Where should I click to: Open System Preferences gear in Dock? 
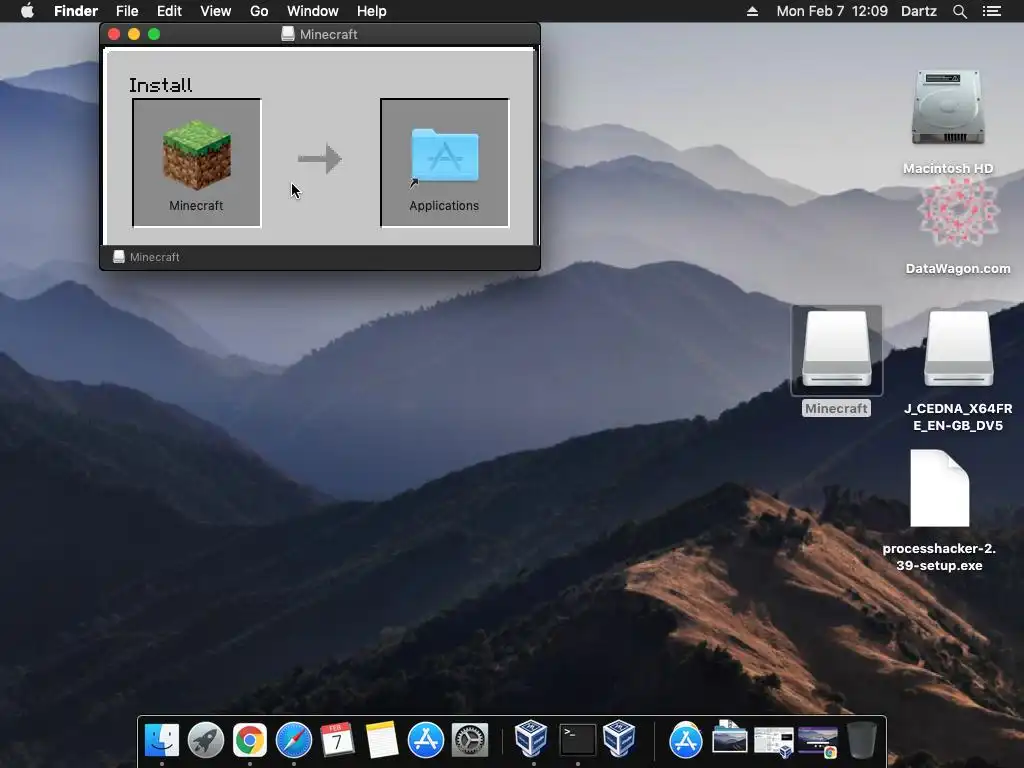[x=470, y=740]
